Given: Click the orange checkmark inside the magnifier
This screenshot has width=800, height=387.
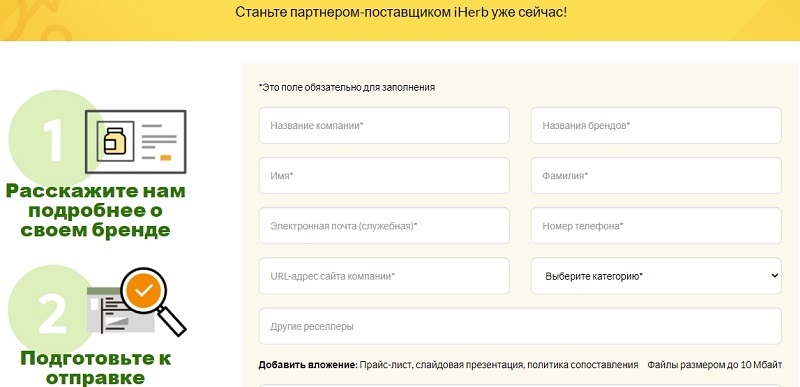Looking at the screenshot, I should pyautogui.click(x=144, y=291).
